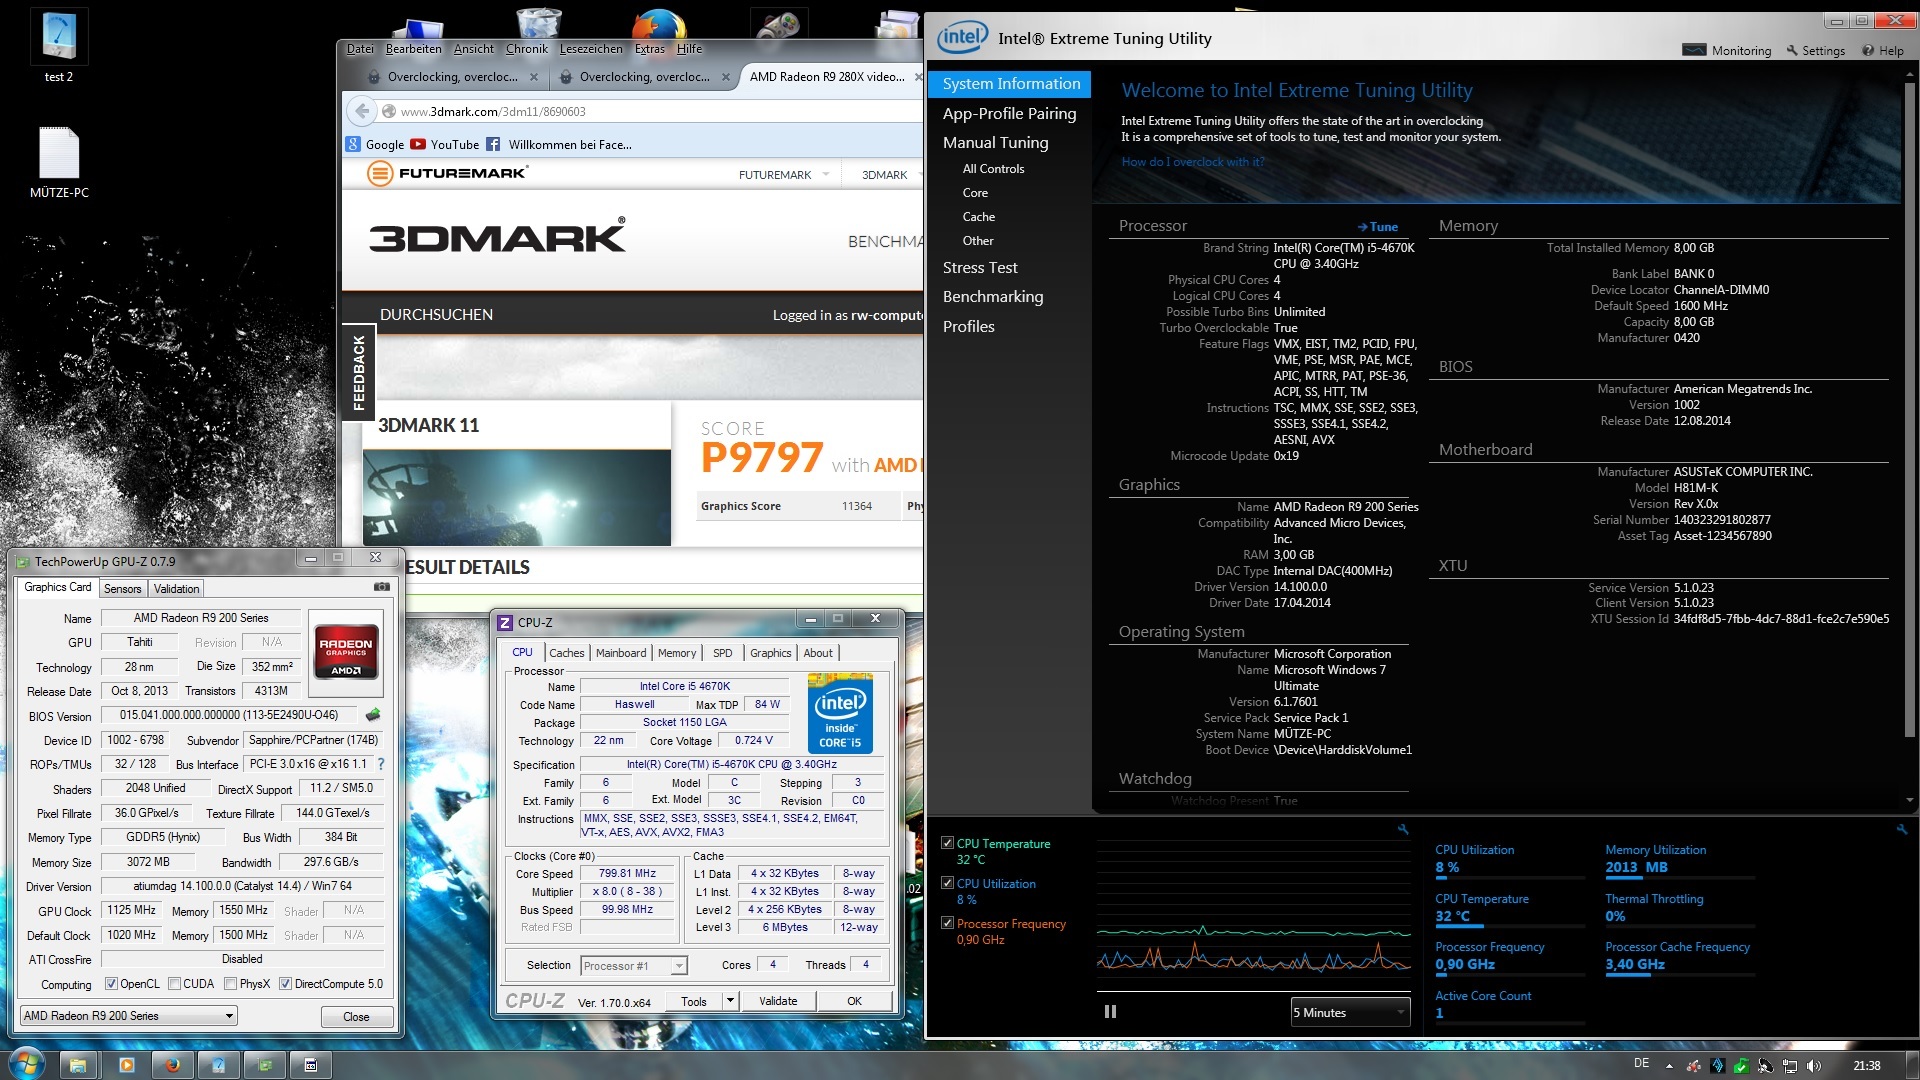Screen dimensions: 1920x1080
Task: Open the SPD tab in CPU-Z
Action: pos(723,653)
